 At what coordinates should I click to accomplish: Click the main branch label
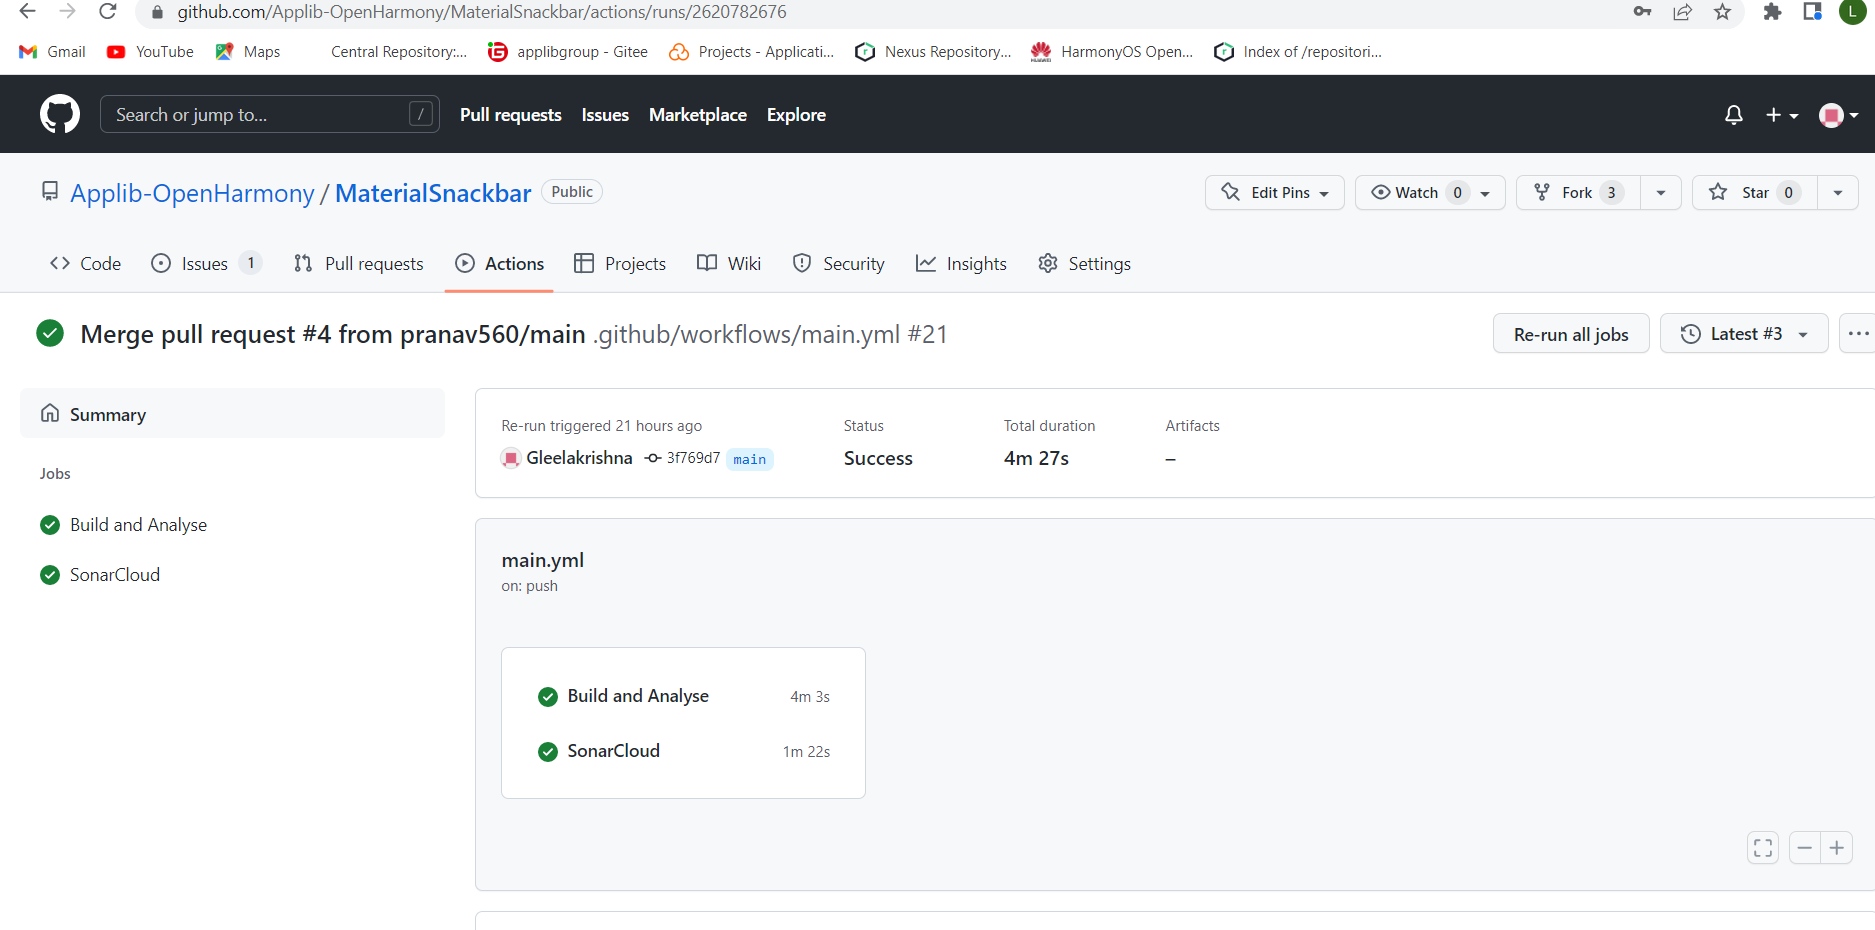tap(749, 459)
